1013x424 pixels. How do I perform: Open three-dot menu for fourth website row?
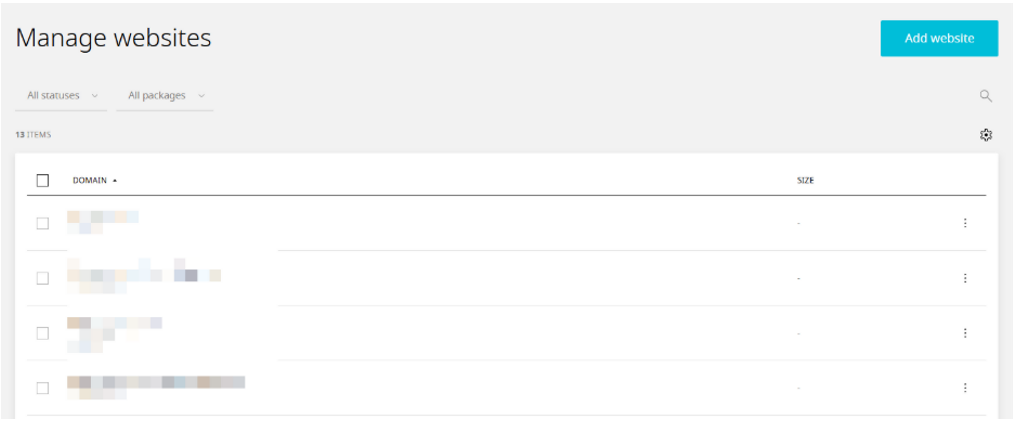coord(965,388)
